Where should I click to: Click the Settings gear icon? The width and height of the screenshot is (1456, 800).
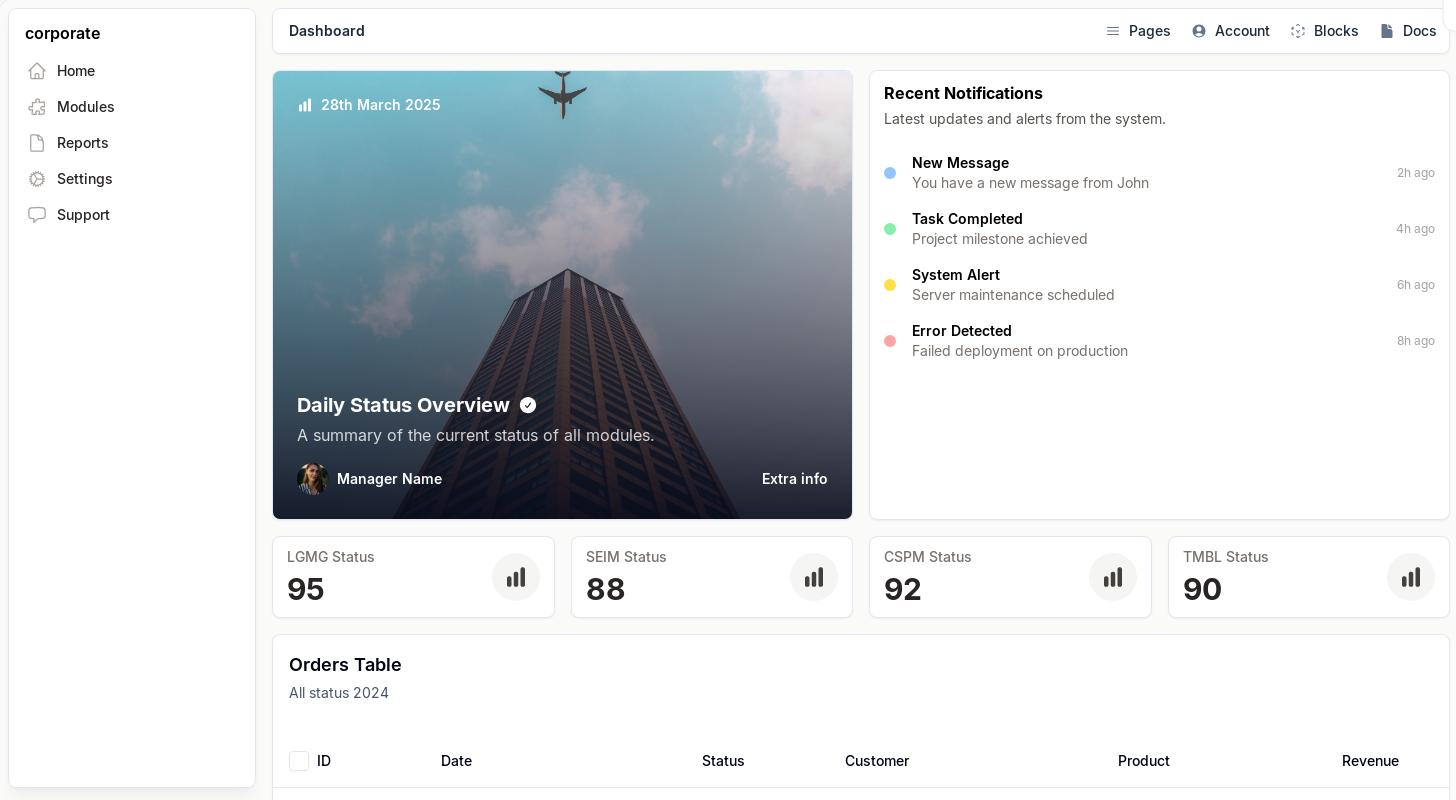click(x=37, y=179)
